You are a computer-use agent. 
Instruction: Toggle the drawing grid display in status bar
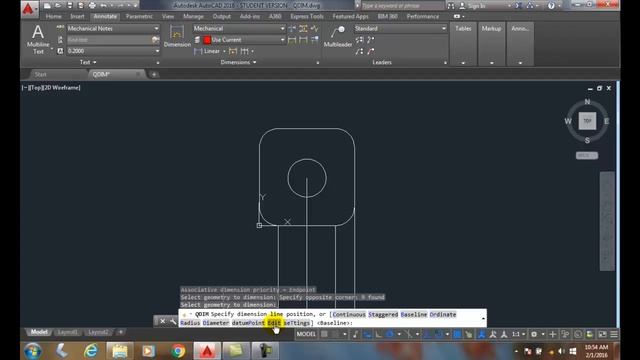pos(324,334)
